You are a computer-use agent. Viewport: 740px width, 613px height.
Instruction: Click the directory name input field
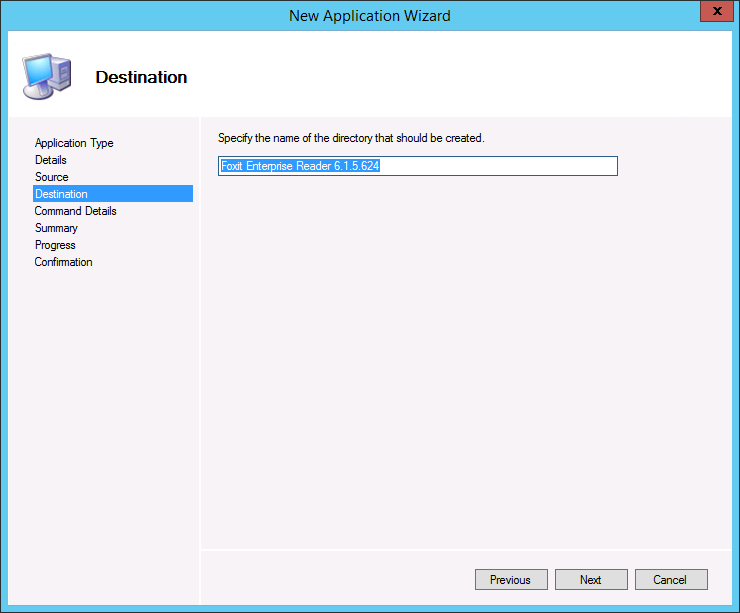(x=418, y=166)
